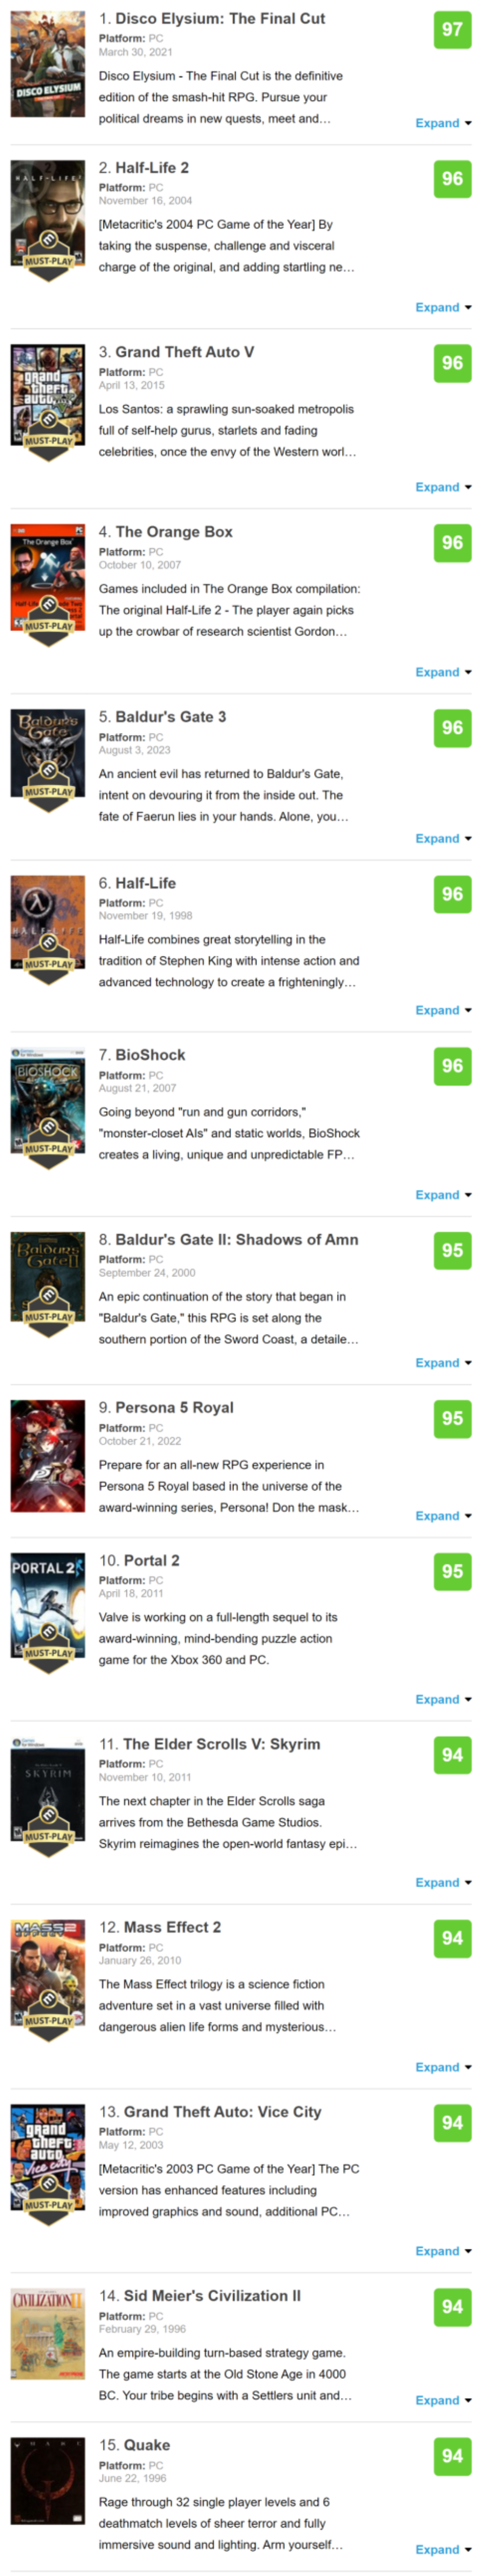Open The Orange Box title link

[x=174, y=532]
